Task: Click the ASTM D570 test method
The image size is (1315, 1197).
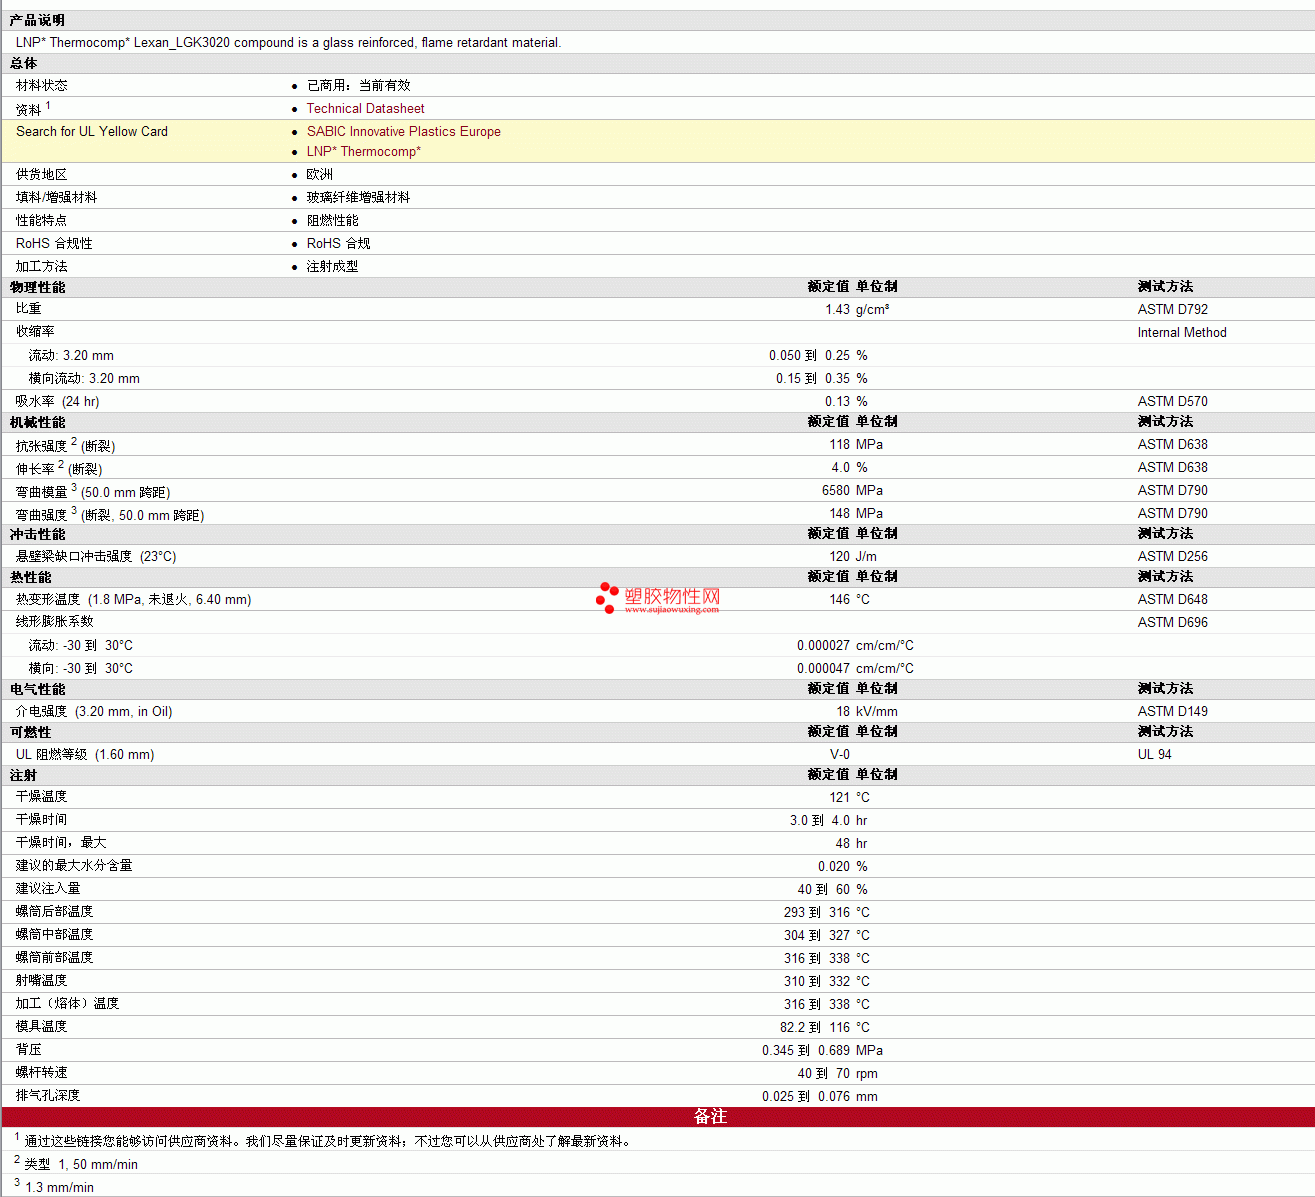Action: [x=1172, y=401]
